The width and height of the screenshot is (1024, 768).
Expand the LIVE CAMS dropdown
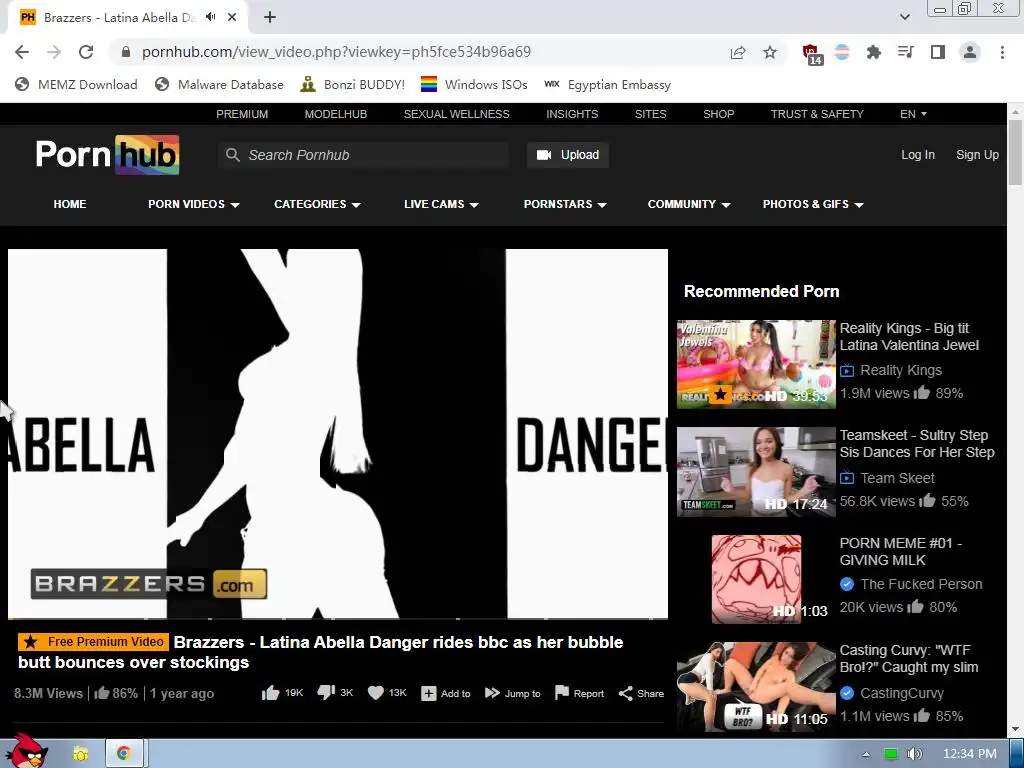[441, 204]
